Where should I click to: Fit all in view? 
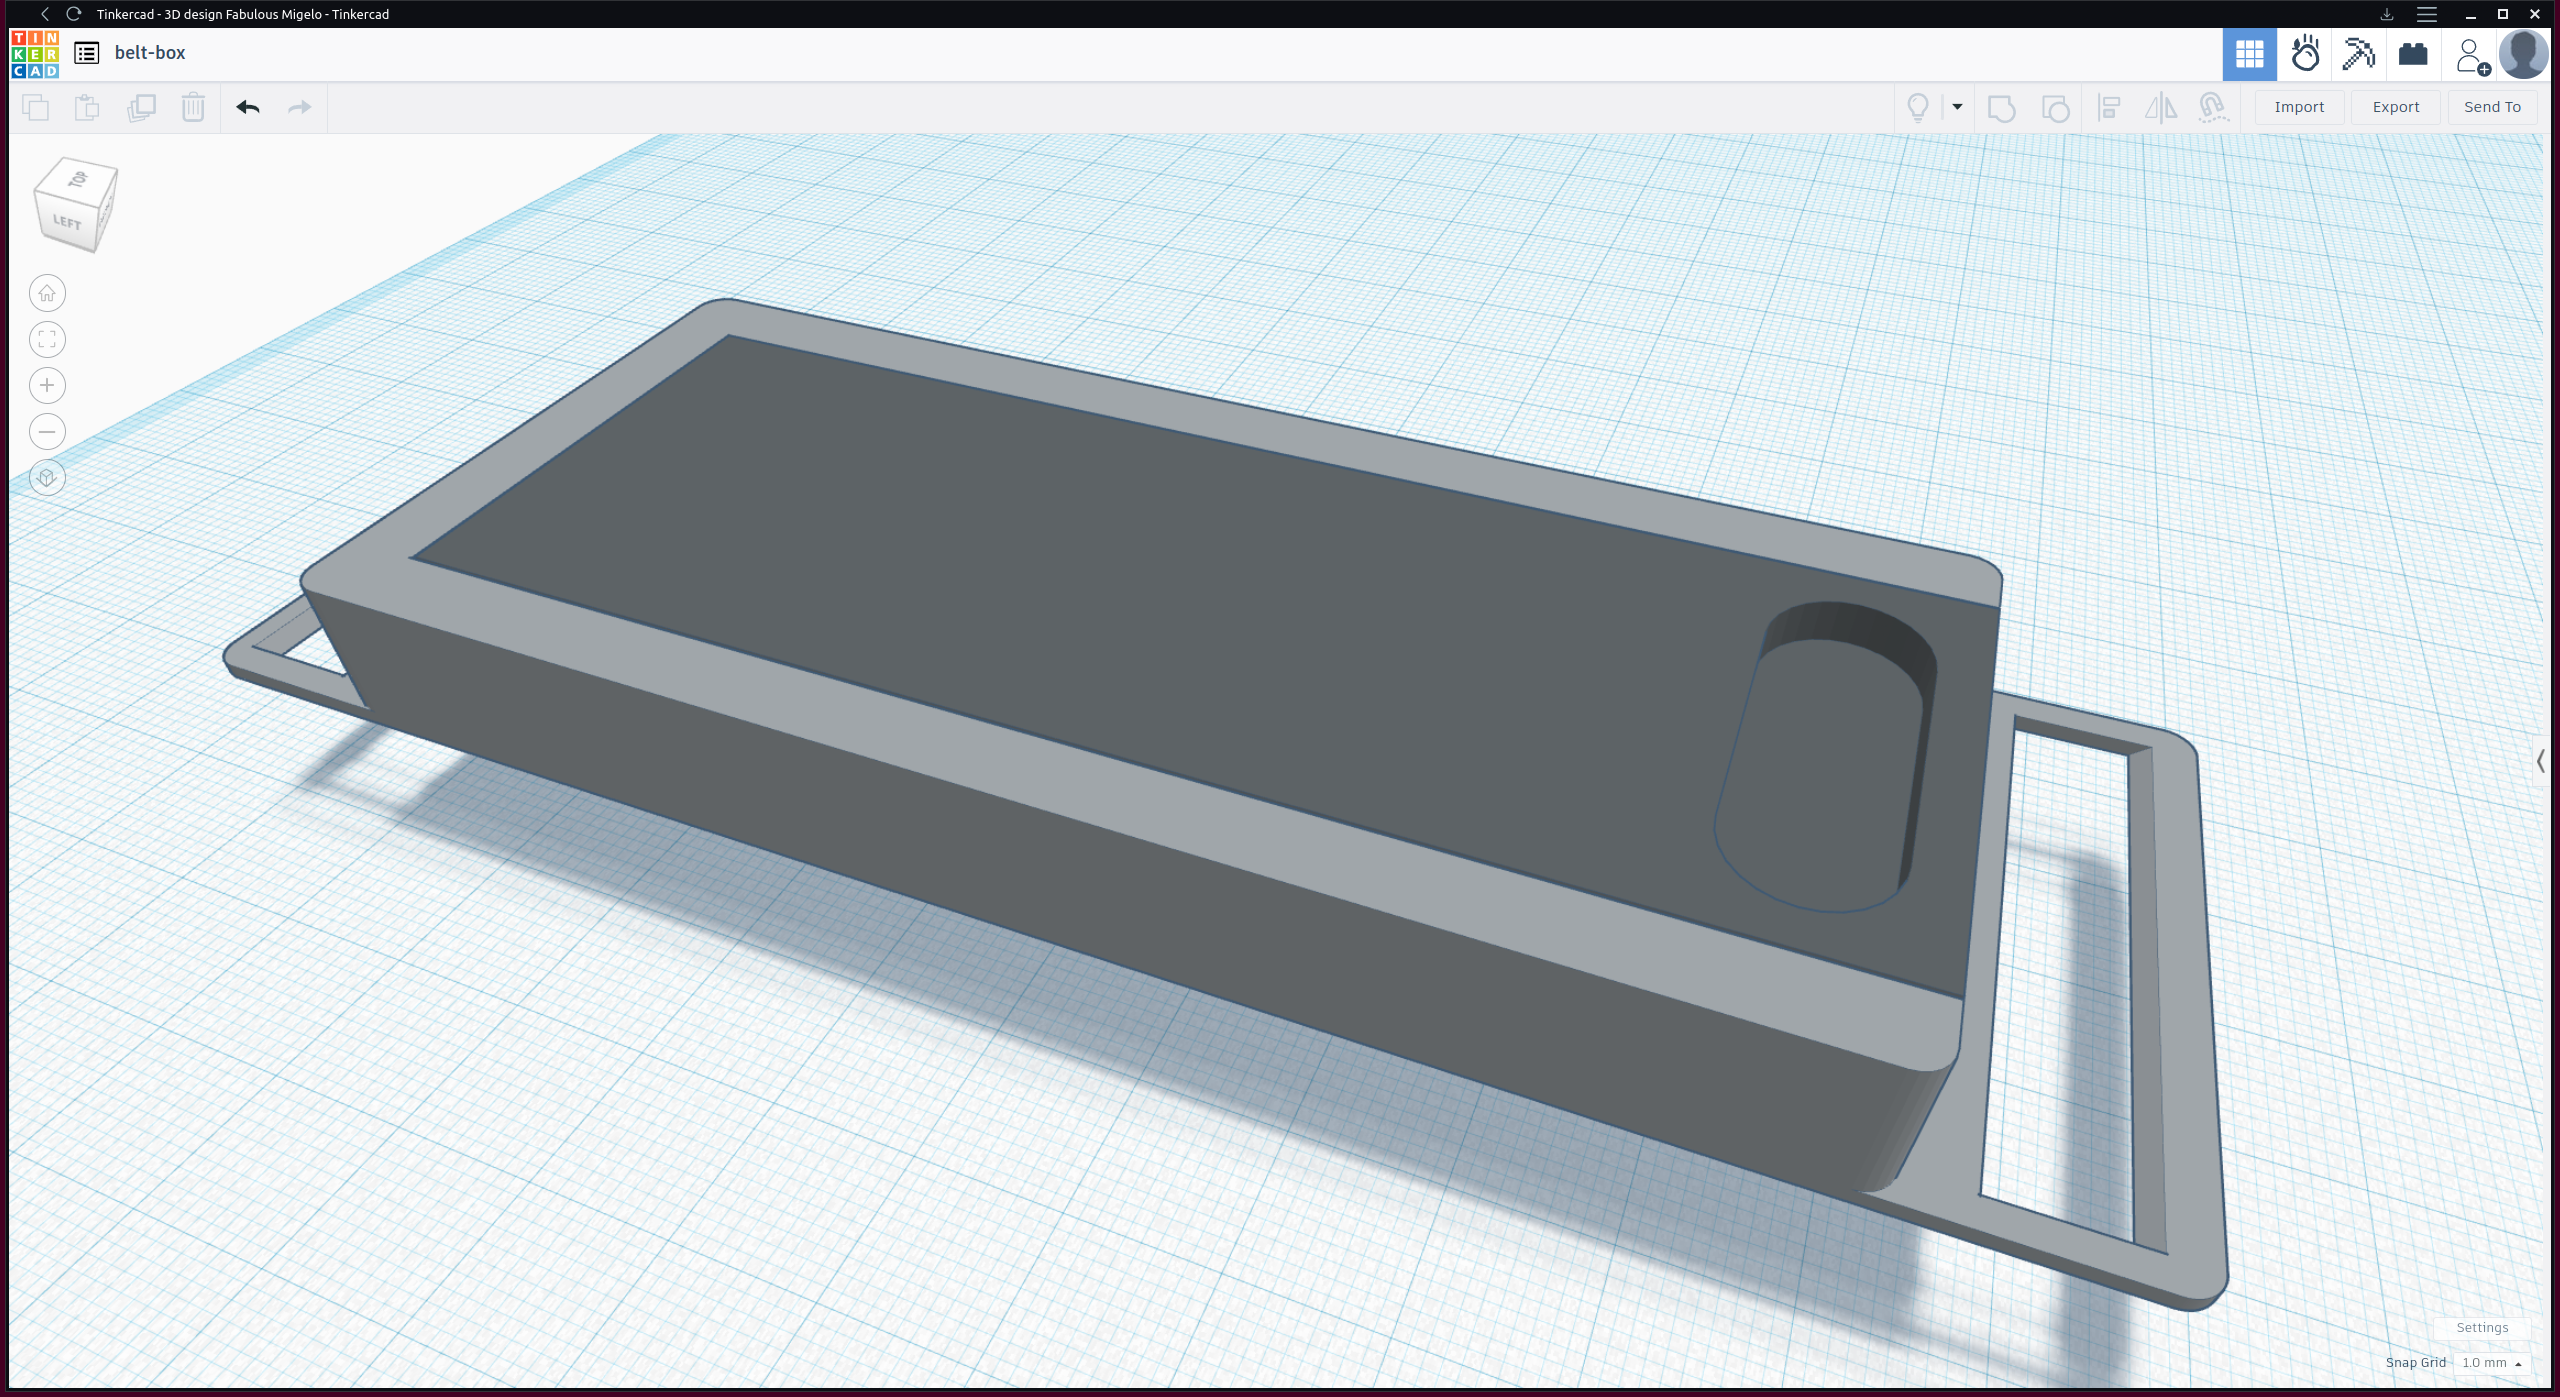point(47,339)
